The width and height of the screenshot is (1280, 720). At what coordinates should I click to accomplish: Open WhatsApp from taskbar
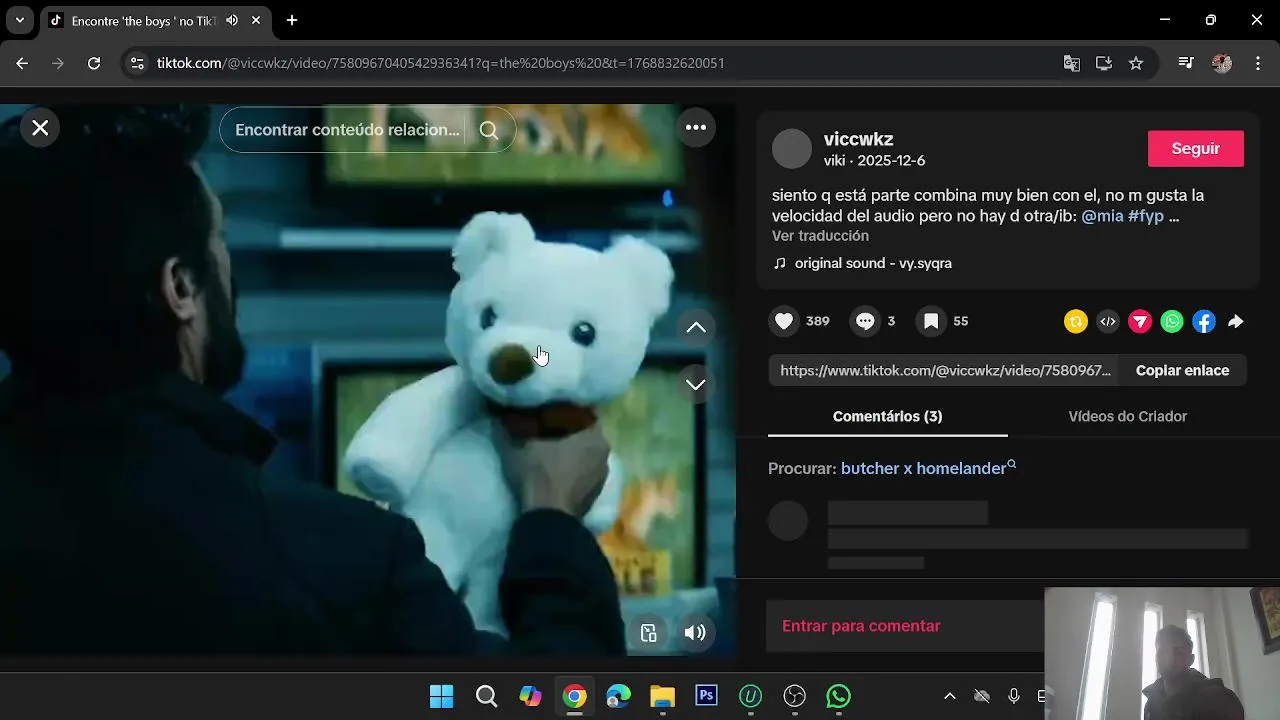click(839, 696)
